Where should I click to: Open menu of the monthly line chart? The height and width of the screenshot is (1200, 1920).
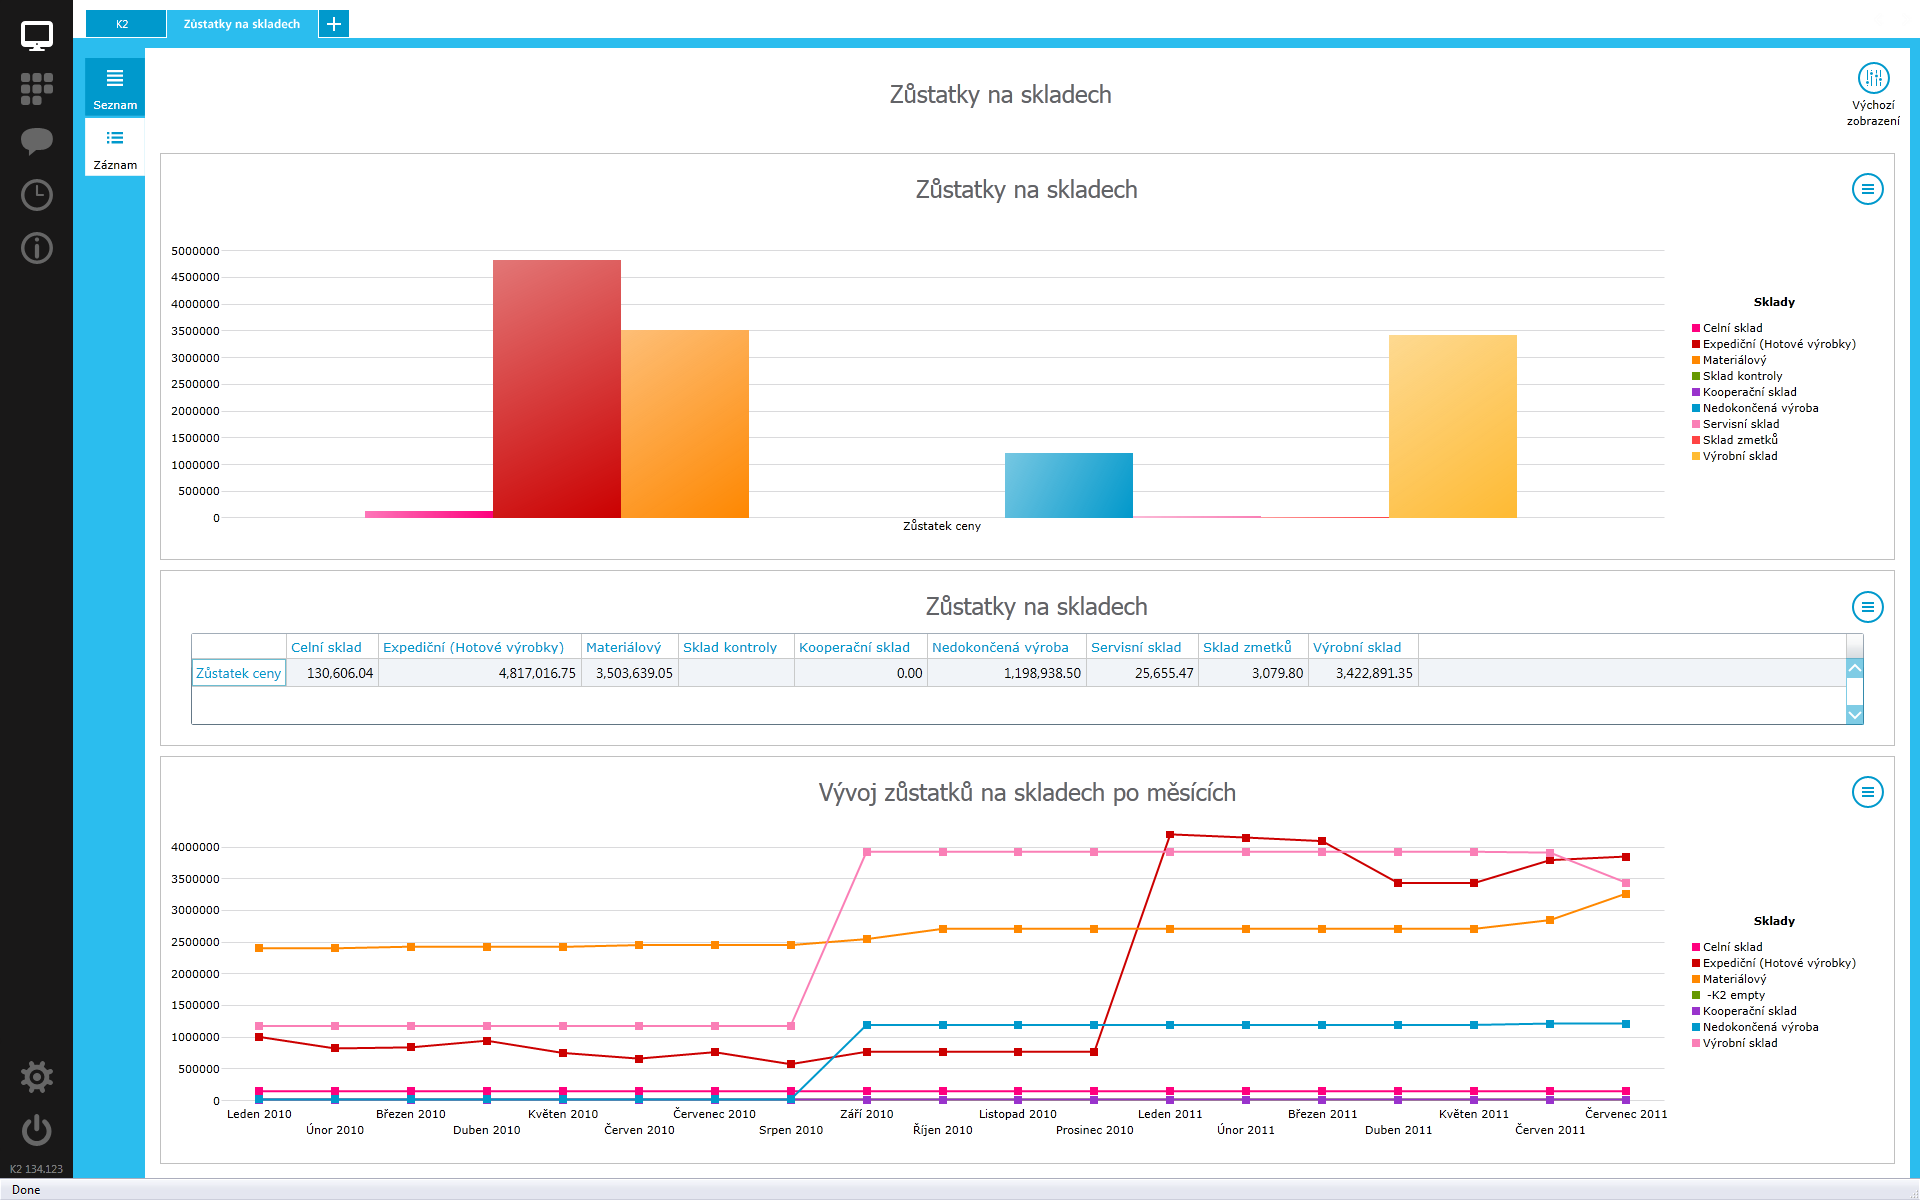(x=1867, y=792)
